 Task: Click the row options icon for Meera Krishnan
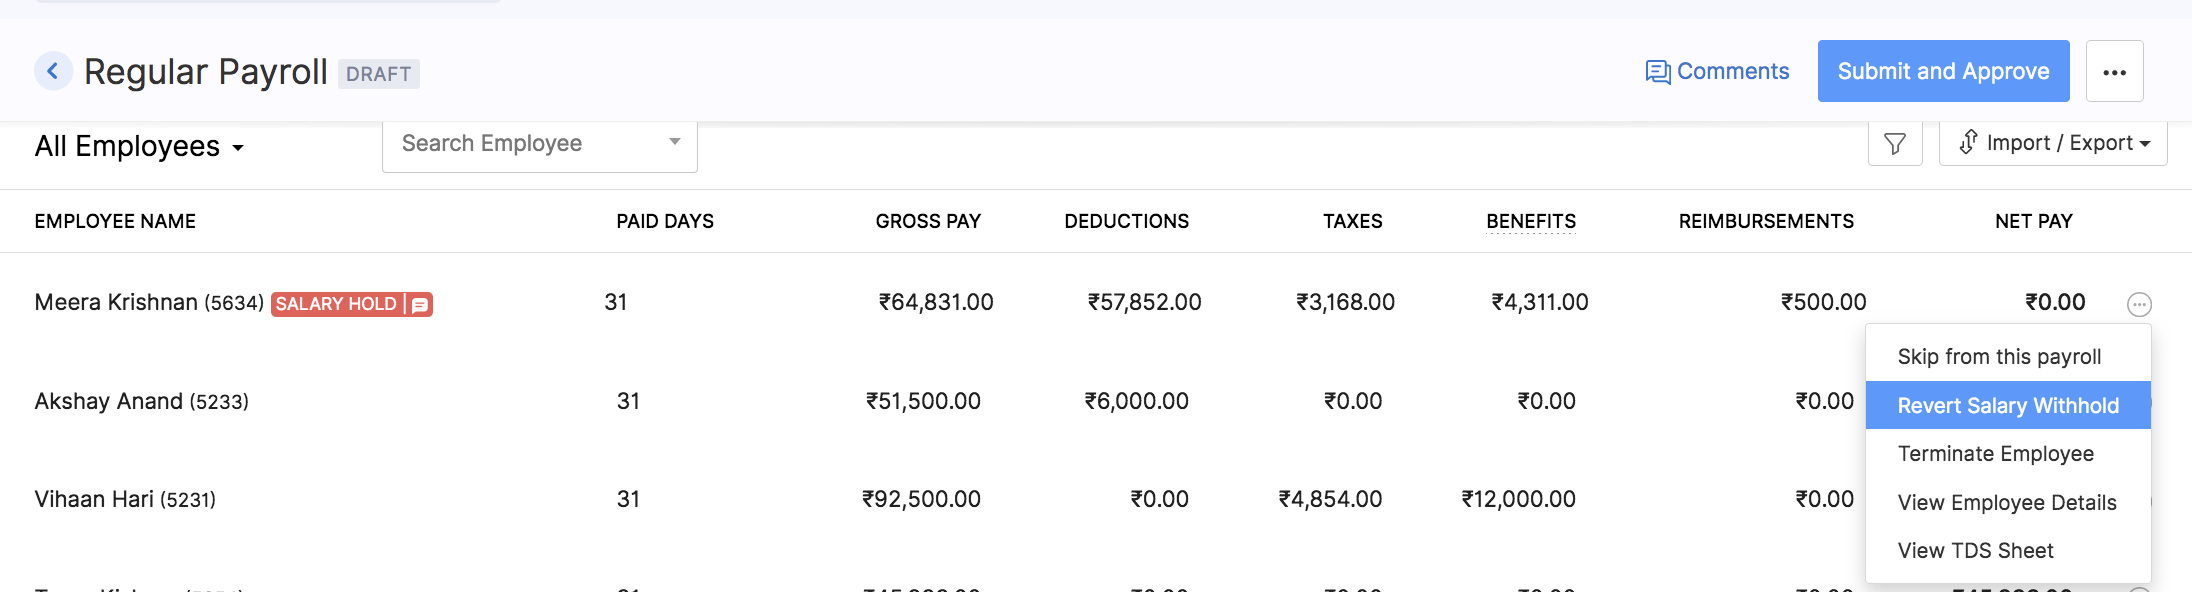click(x=2139, y=304)
